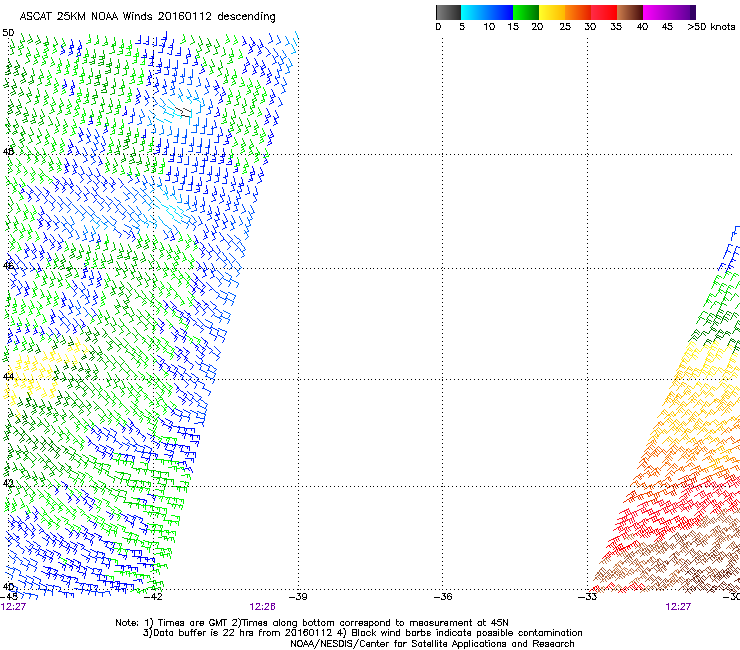Click the purple time label "12:26"
This screenshot has width=740, height=650.
[262, 607]
